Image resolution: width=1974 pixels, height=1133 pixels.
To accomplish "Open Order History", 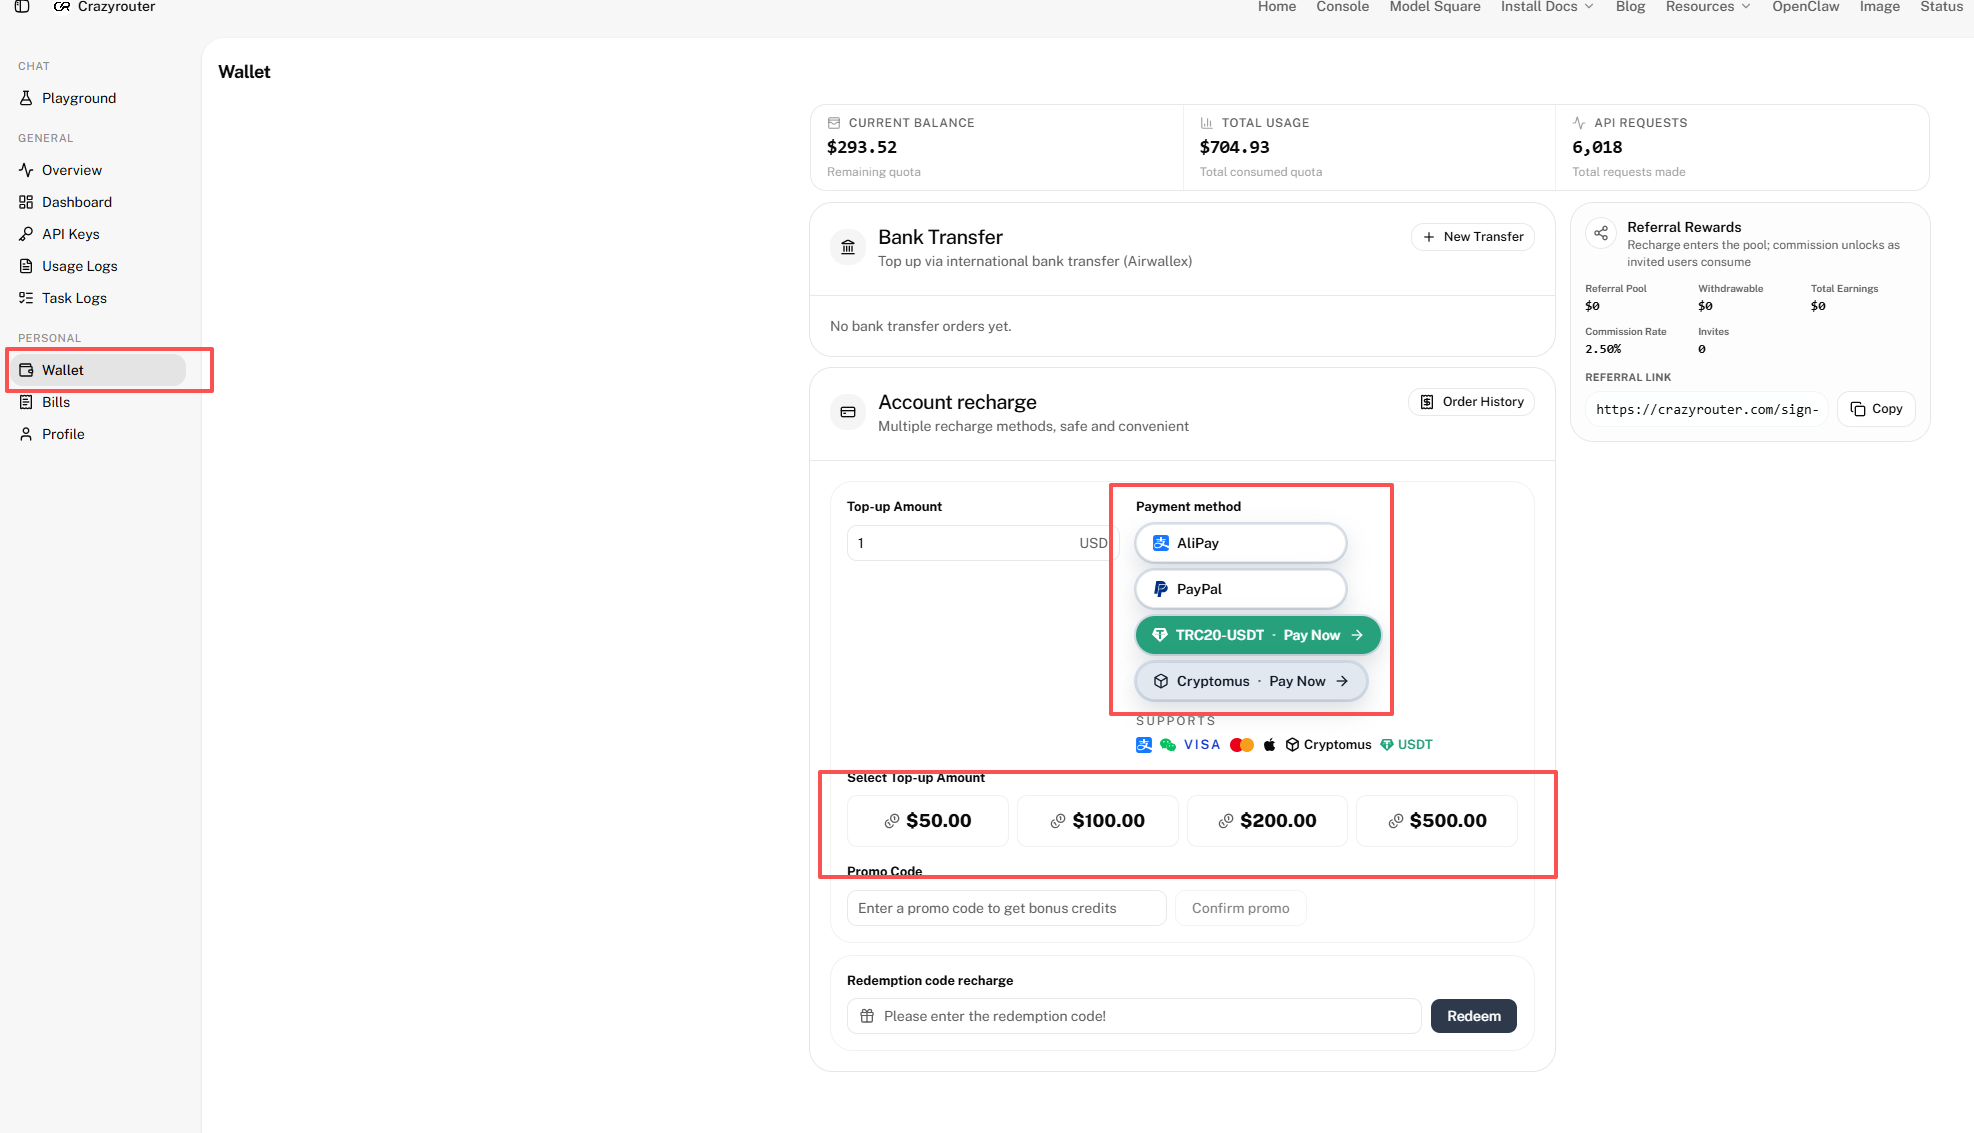I will [1472, 402].
